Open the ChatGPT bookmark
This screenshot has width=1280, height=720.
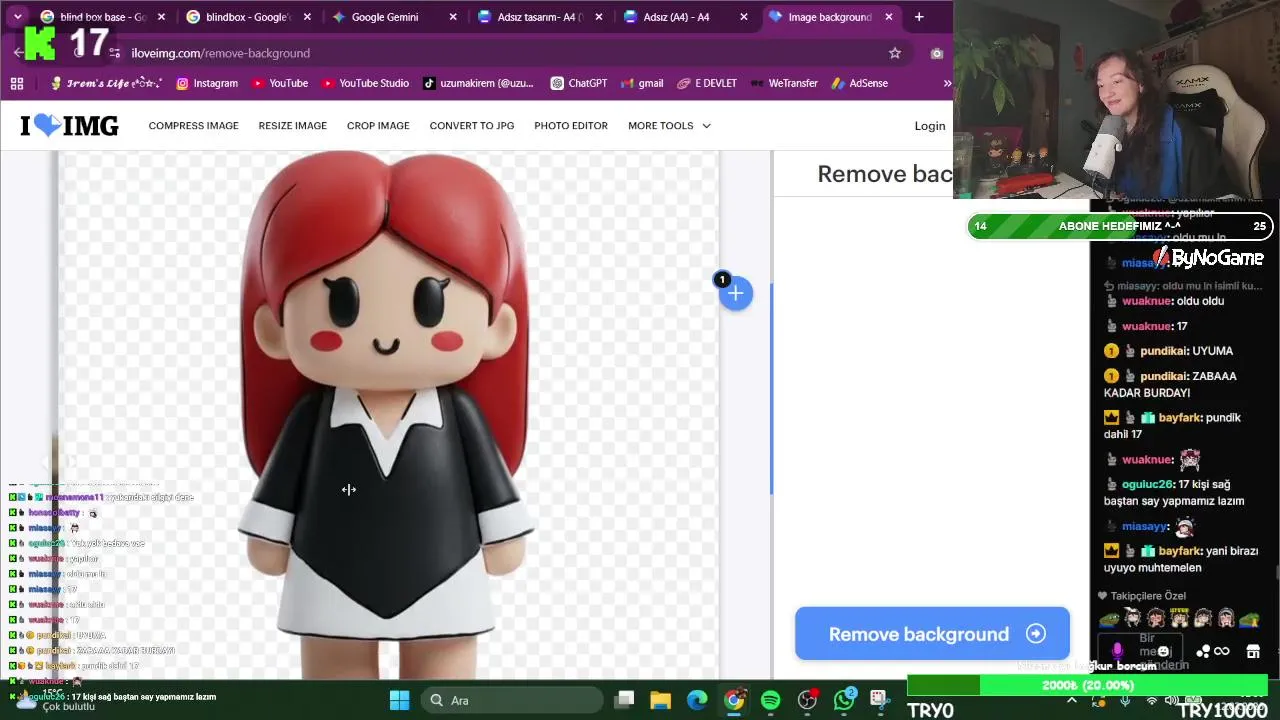click(578, 83)
